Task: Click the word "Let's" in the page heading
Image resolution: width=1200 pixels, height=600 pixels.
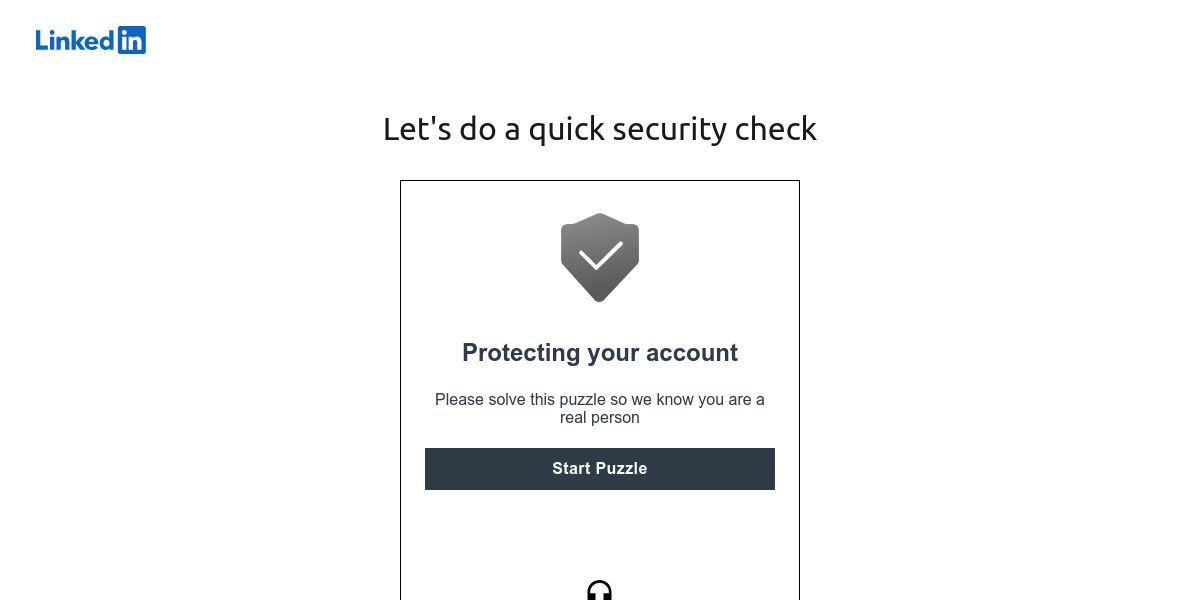Action: point(417,129)
